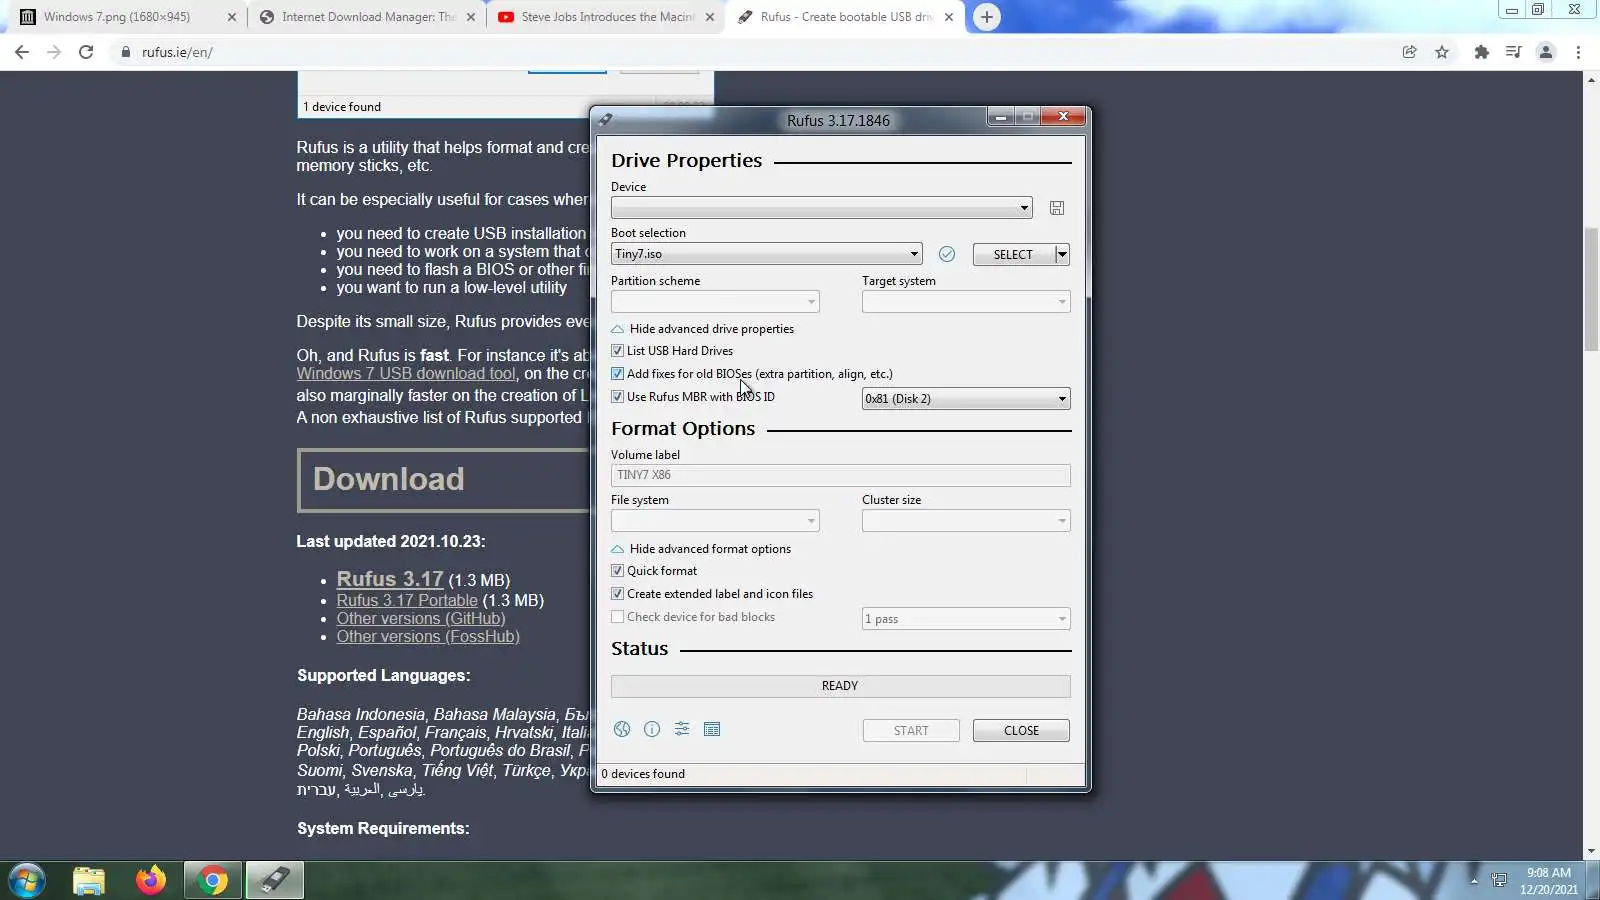1600x900 pixels.
Task: Go back in Chrome
Action: pos(22,52)
